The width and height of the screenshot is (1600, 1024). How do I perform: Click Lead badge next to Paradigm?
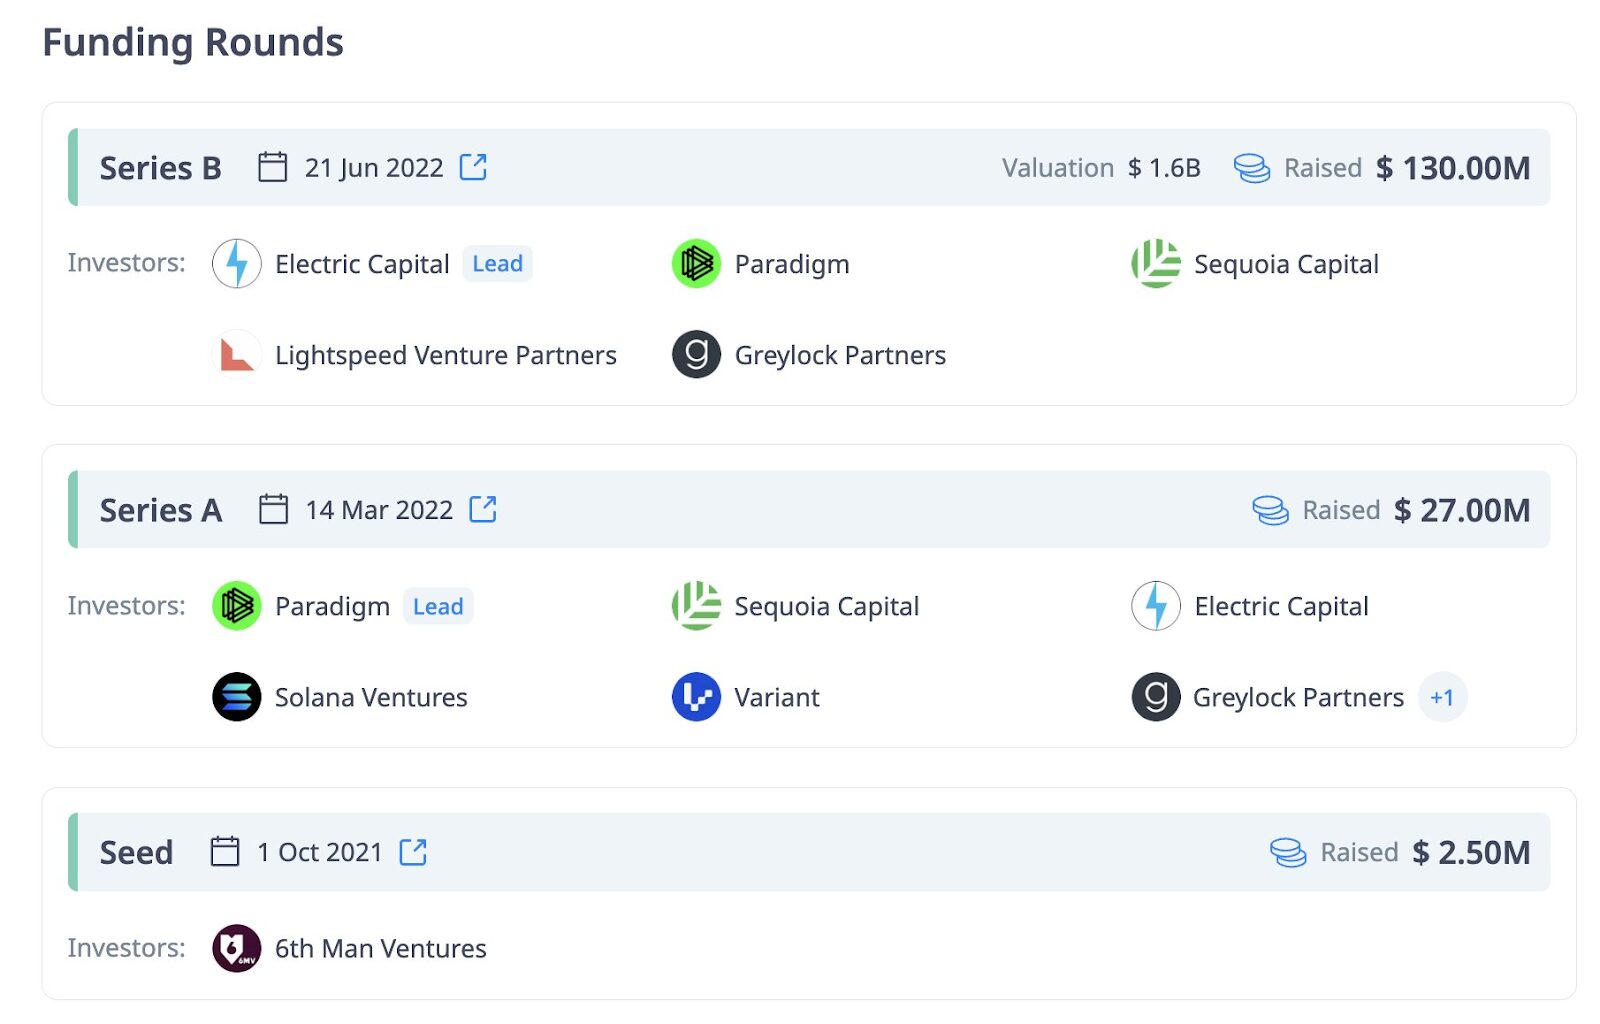point(438,606)
